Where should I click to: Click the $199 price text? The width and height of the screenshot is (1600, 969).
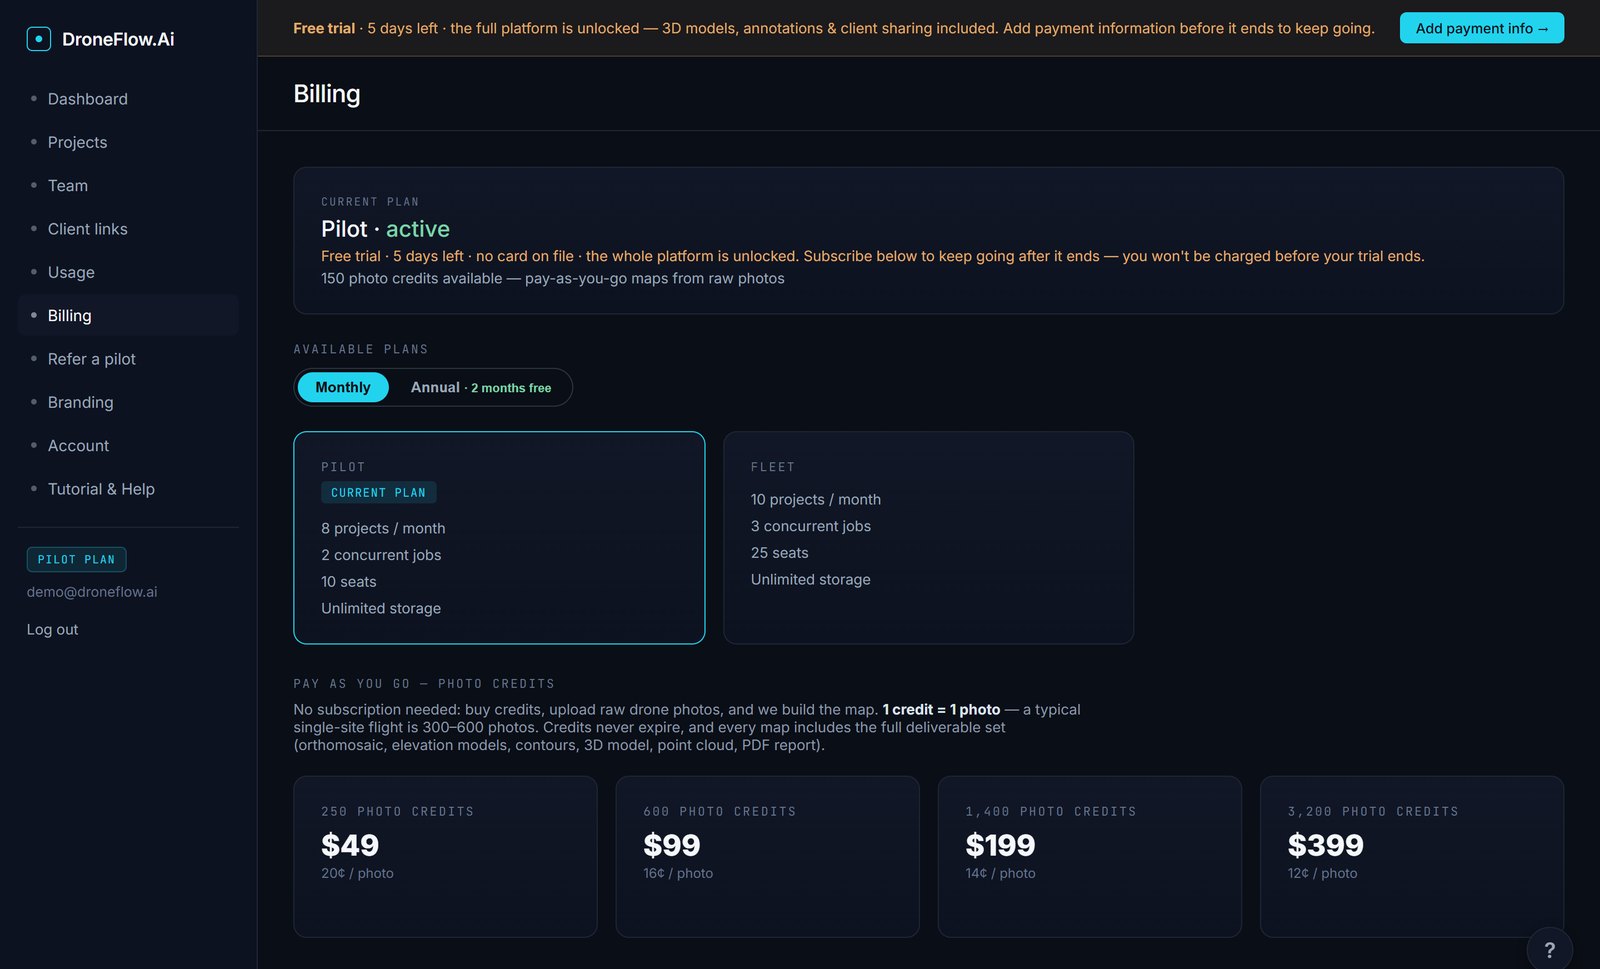point(1000,846)
